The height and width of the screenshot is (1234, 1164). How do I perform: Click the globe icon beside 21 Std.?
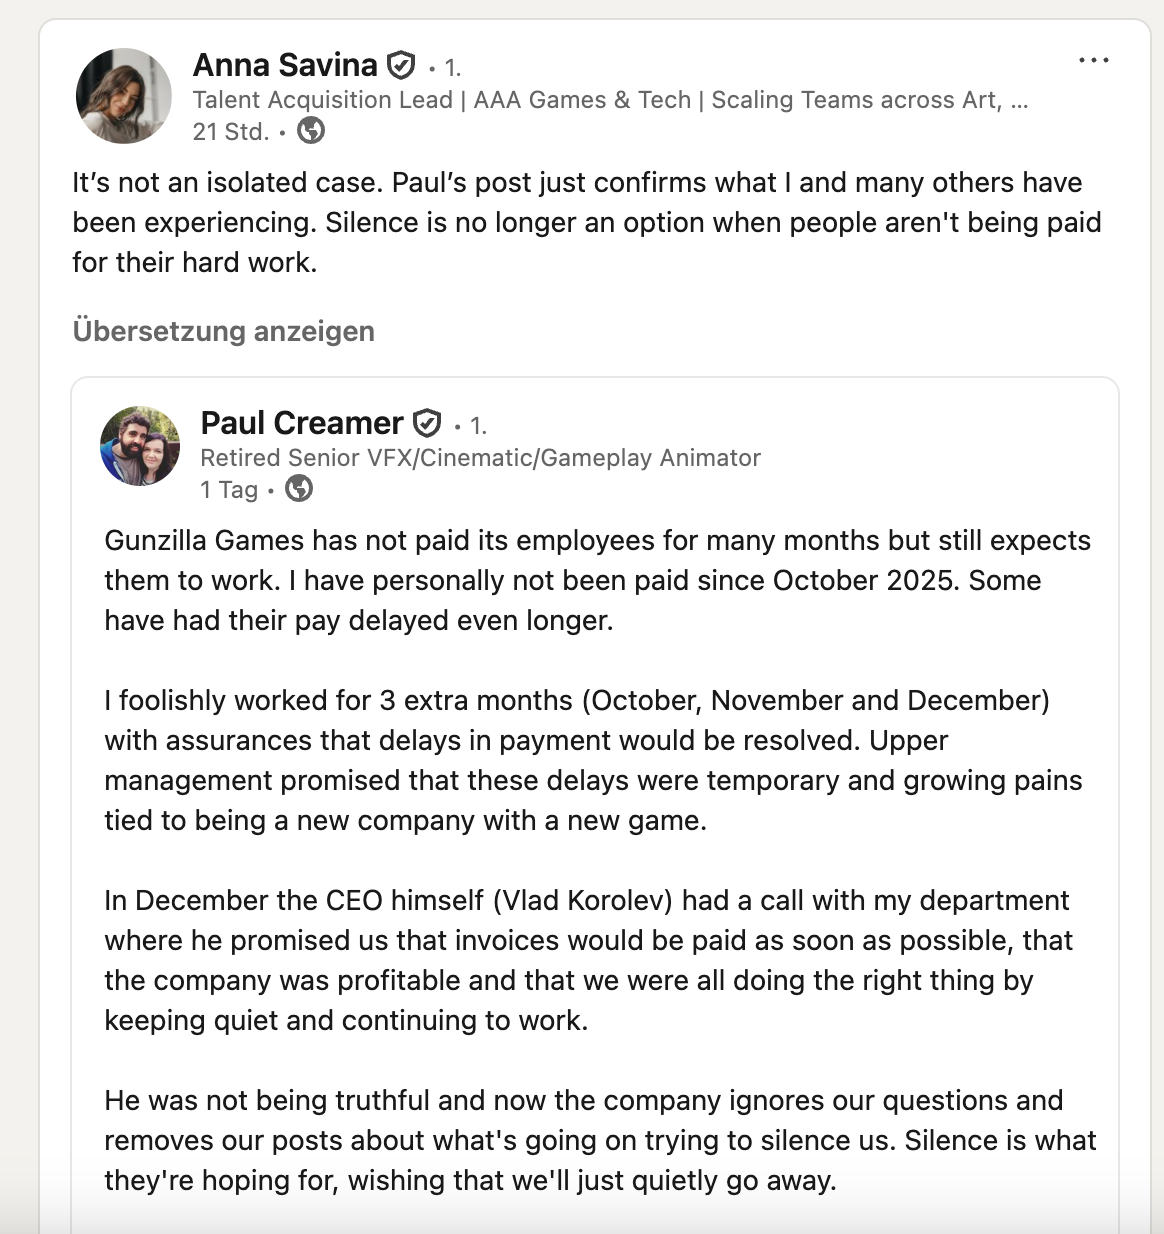point(311,131)
